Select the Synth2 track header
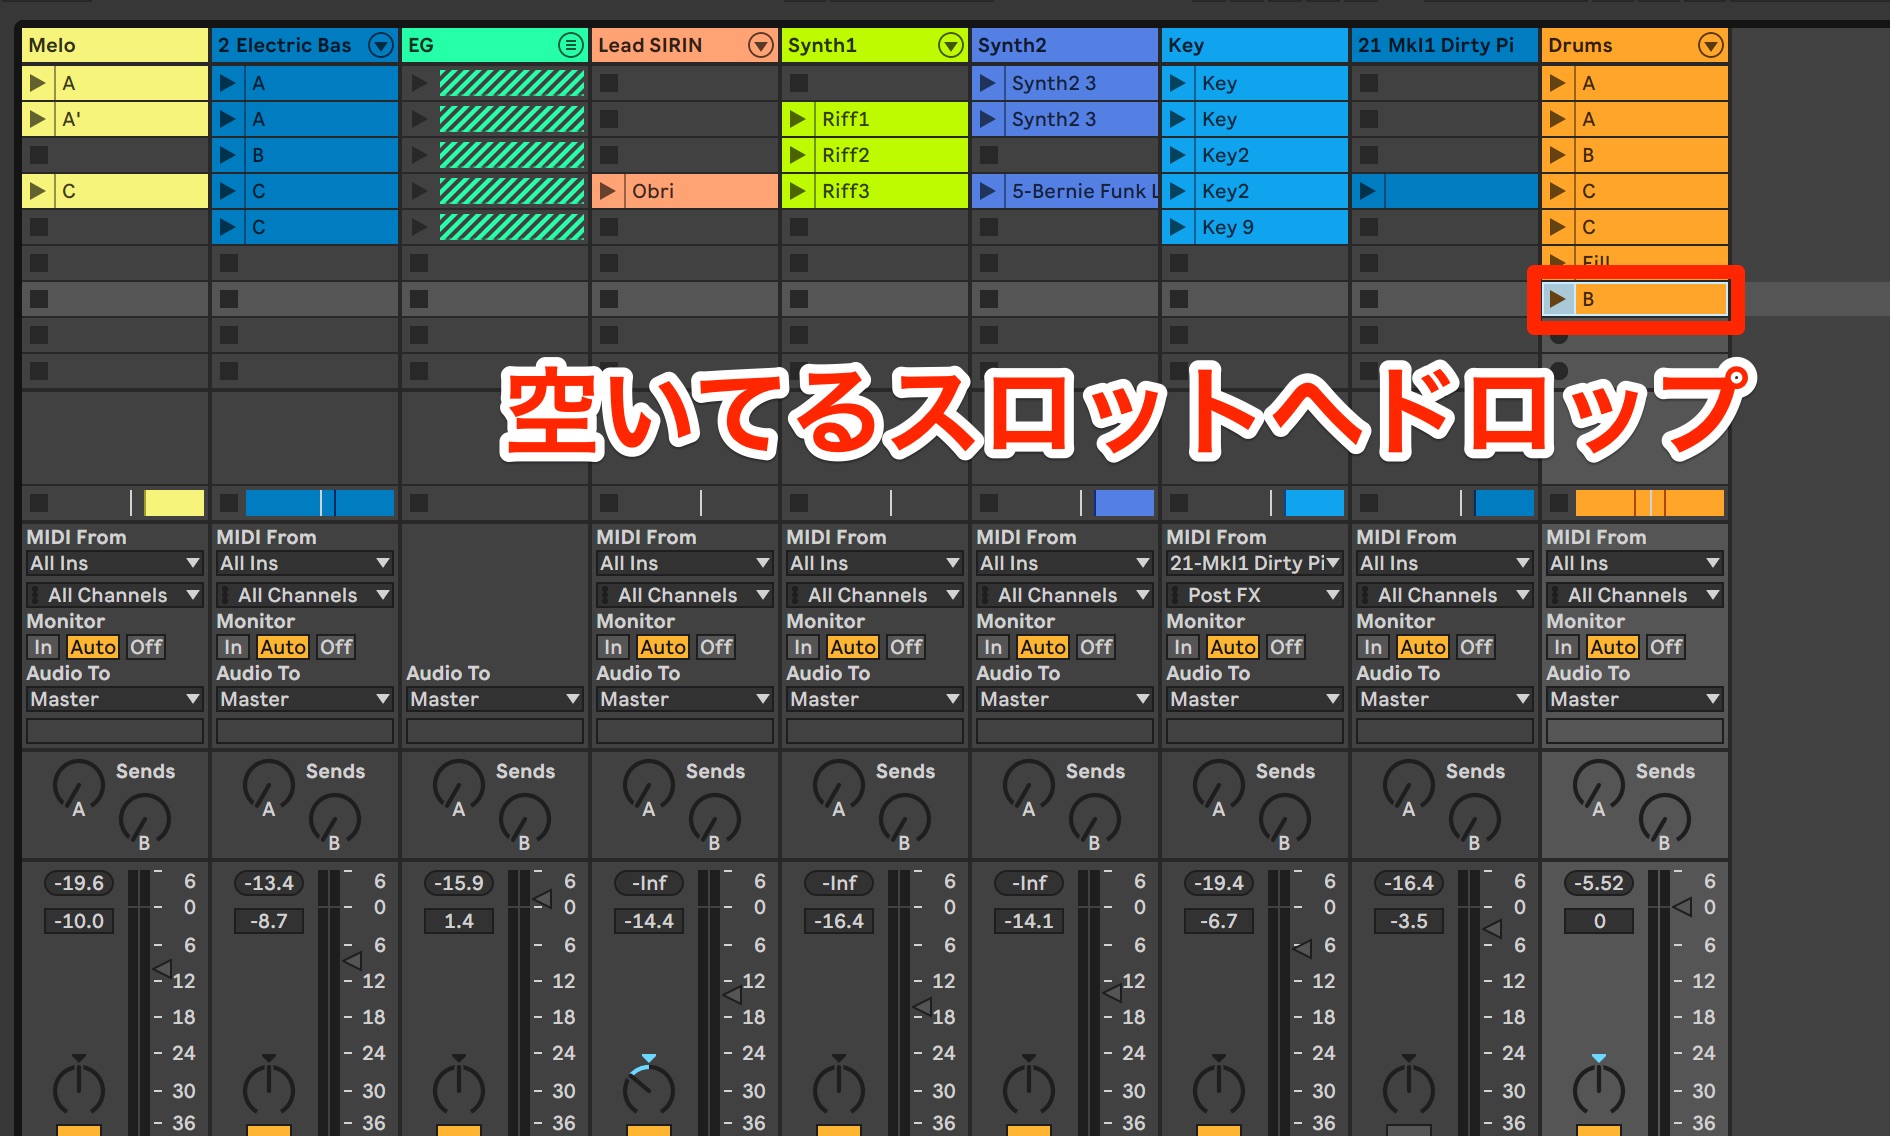This screenshot has width=1890, height=1136. coord(1065,45)
